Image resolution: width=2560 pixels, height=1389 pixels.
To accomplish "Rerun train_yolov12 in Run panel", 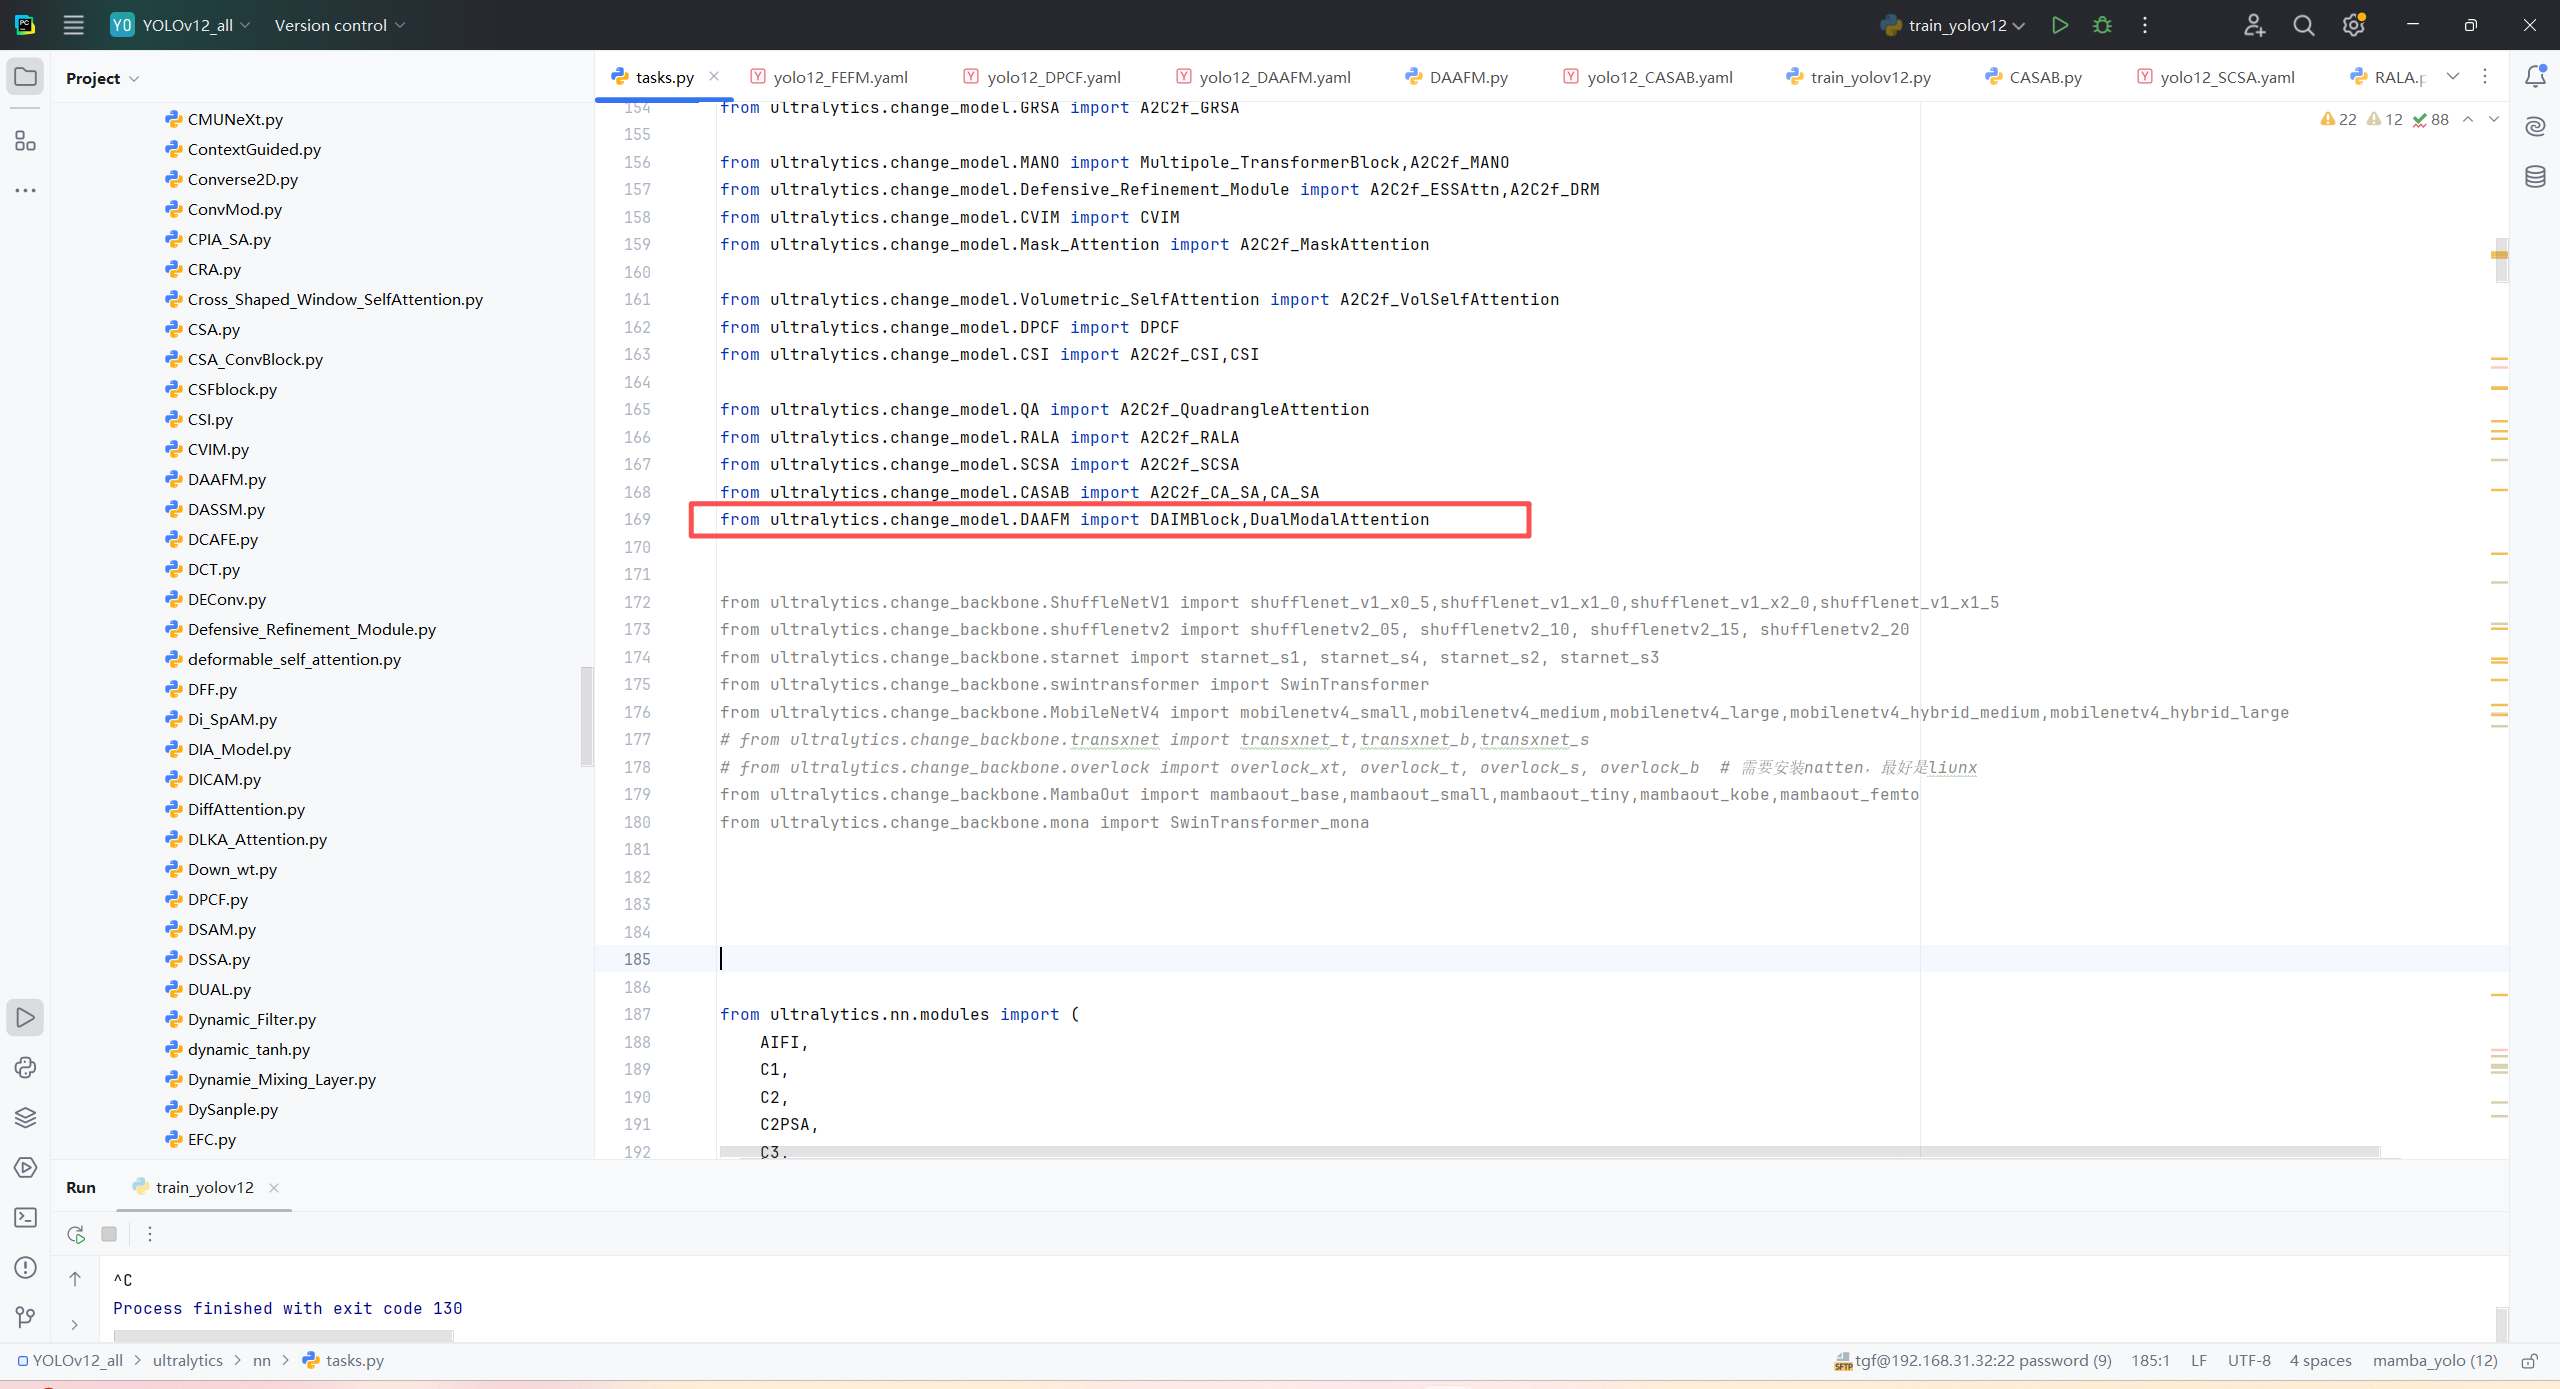I will [x=76, y=1234].
